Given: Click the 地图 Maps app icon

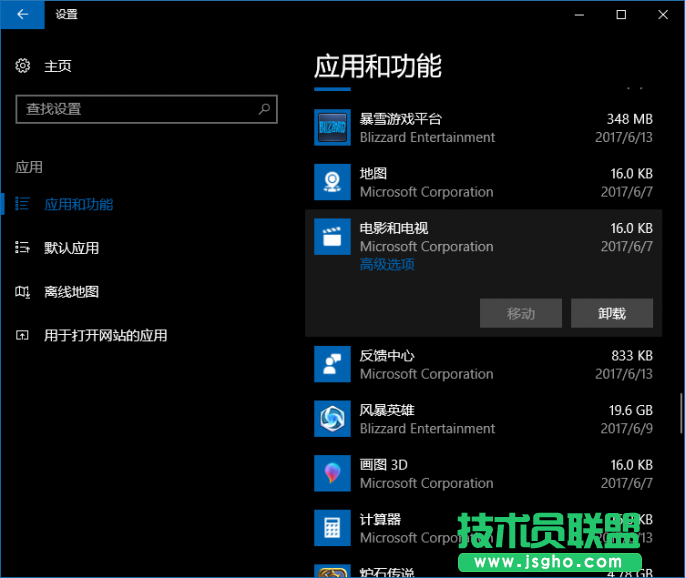Looking at the screenshot, I should (332, 182).
